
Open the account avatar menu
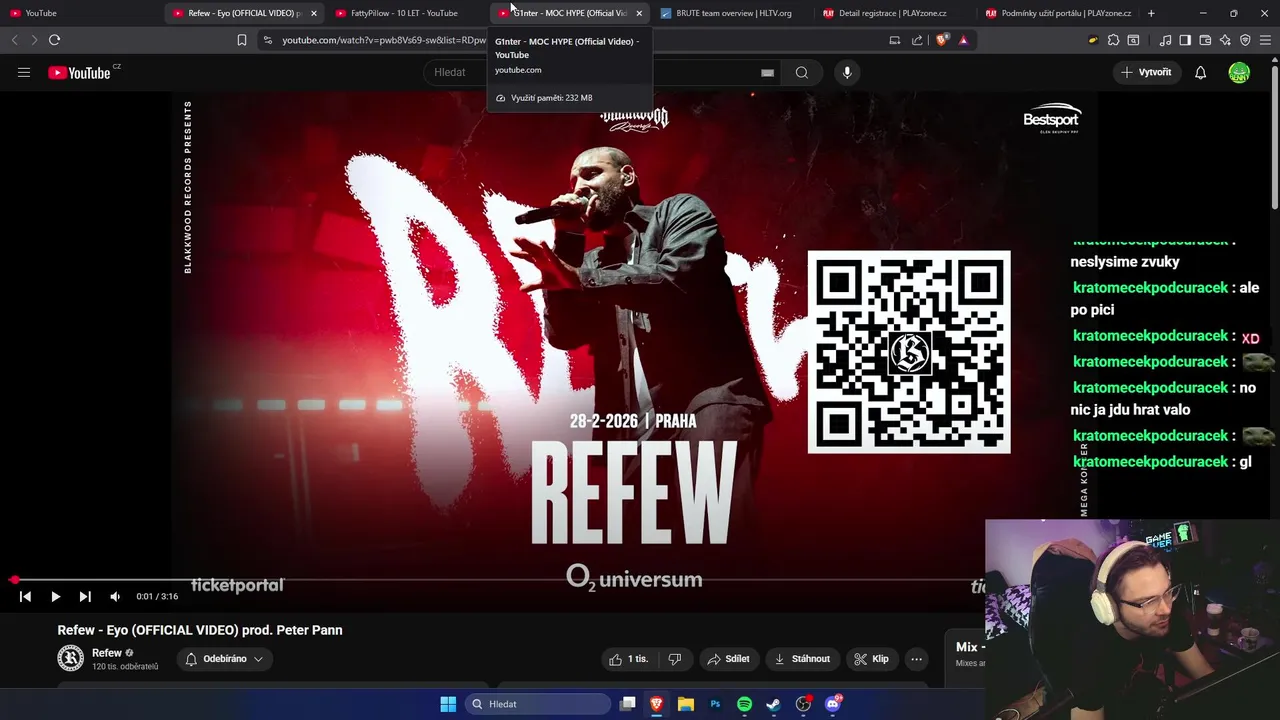pyautogui.click(x=1239, y=72)
